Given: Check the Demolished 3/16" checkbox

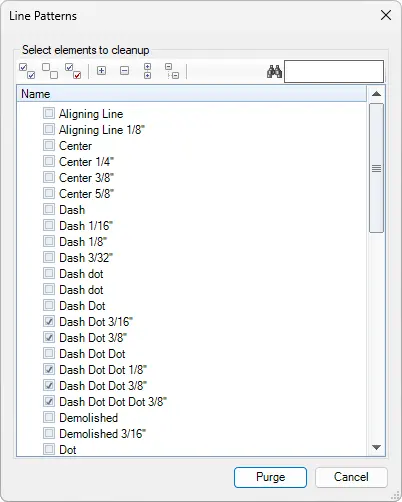Looking at the screenshot, I should coord(49,433).
